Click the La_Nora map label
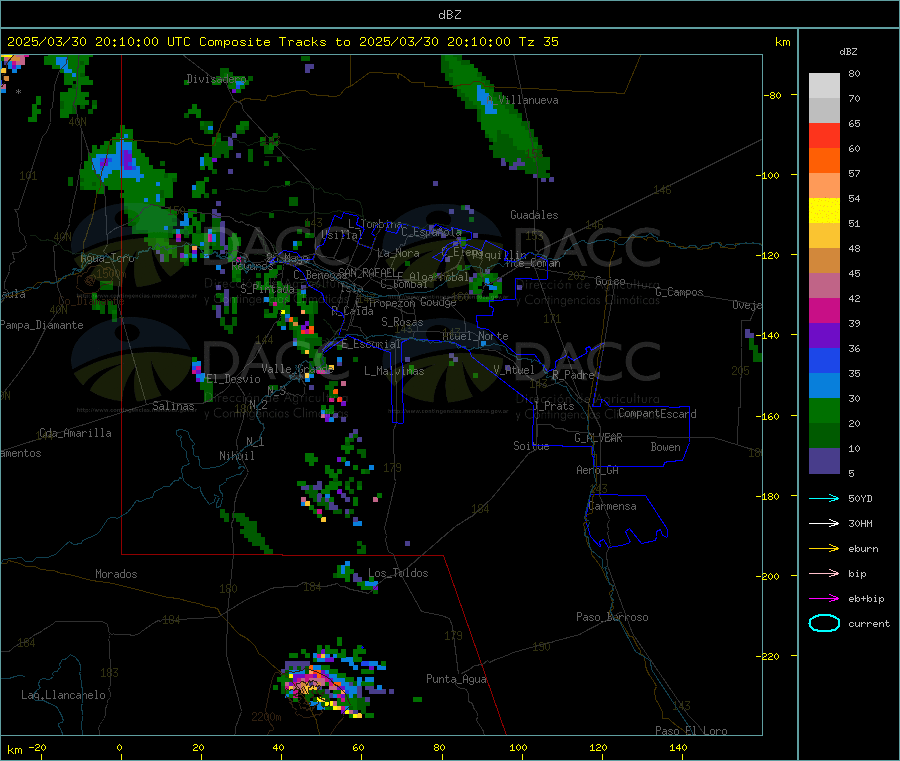The image size is (900, 761). (398, 253)
